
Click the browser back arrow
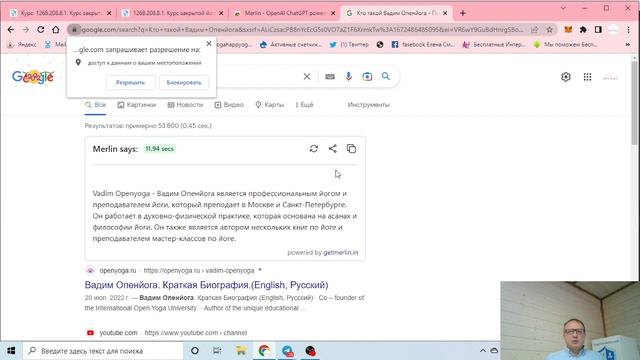click(x=11, y=29)
